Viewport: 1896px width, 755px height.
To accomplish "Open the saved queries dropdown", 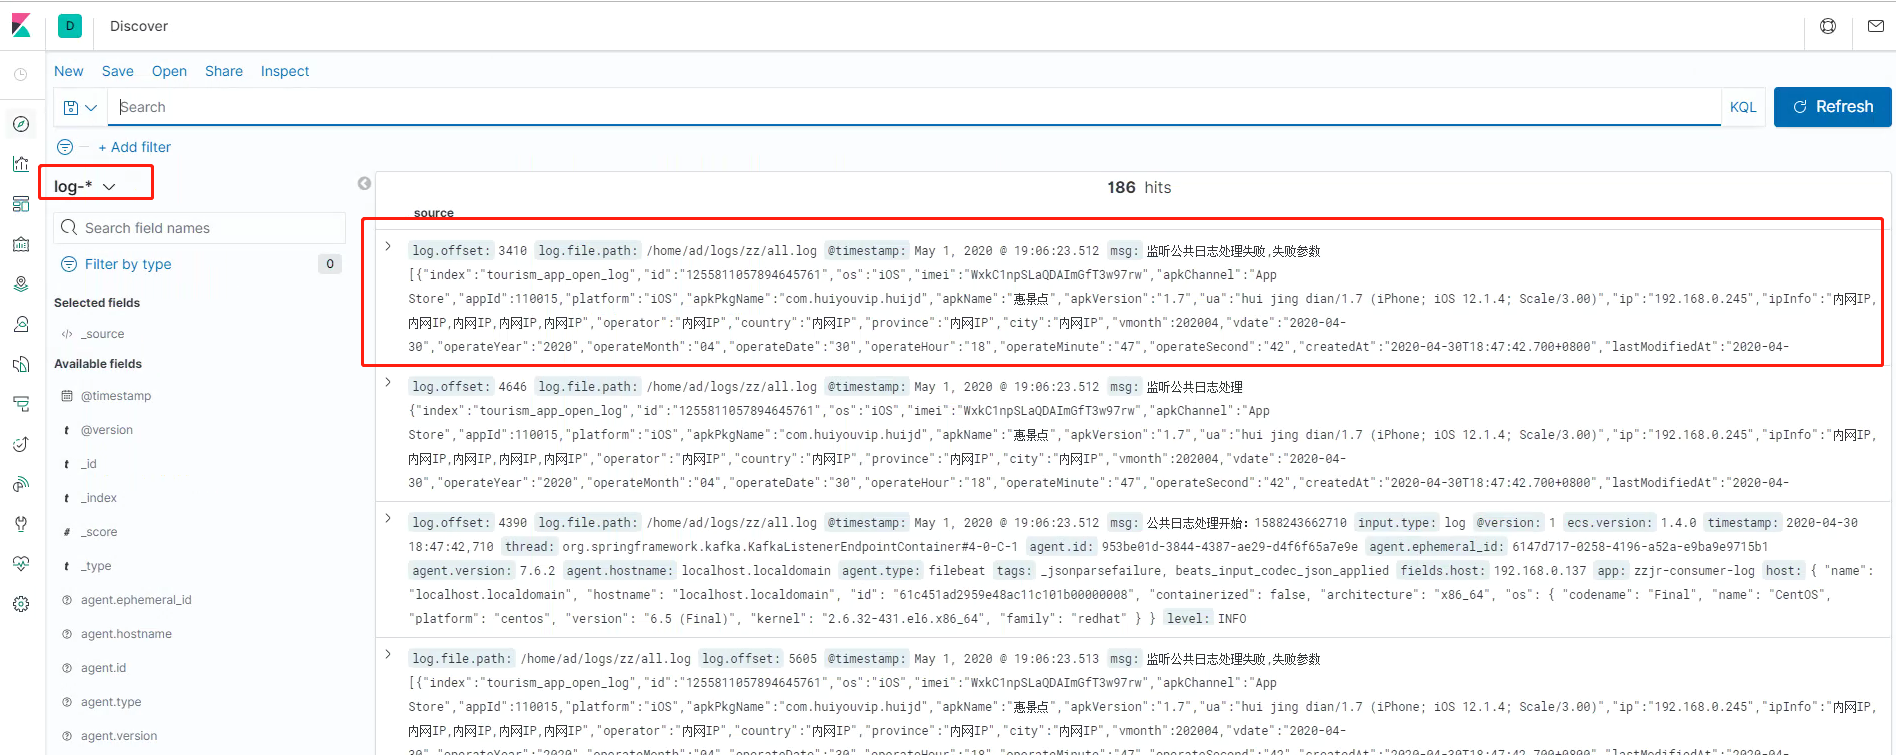I will [80, 107].
